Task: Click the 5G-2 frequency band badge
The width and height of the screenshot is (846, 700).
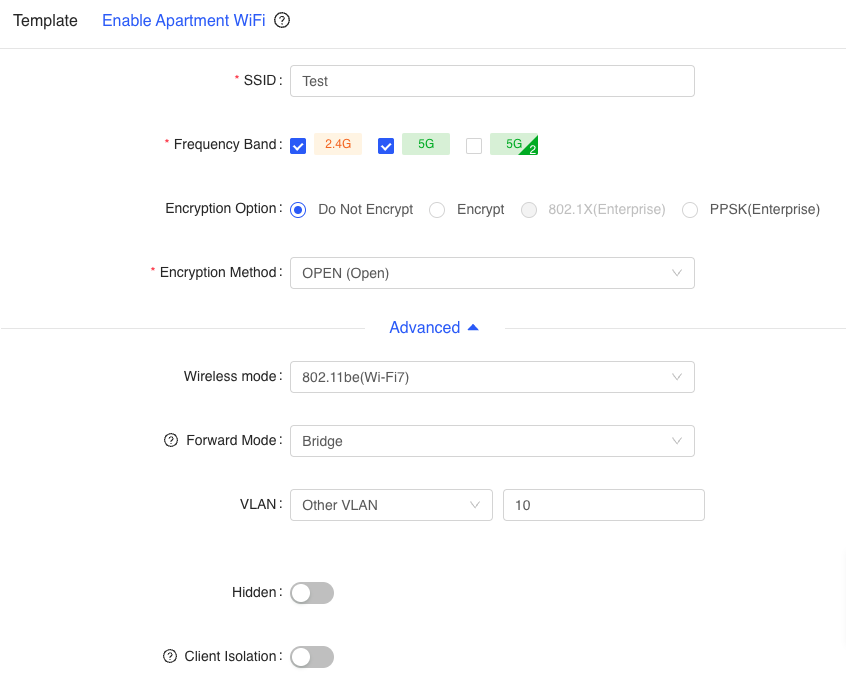Action: click(x=514, y=144)
